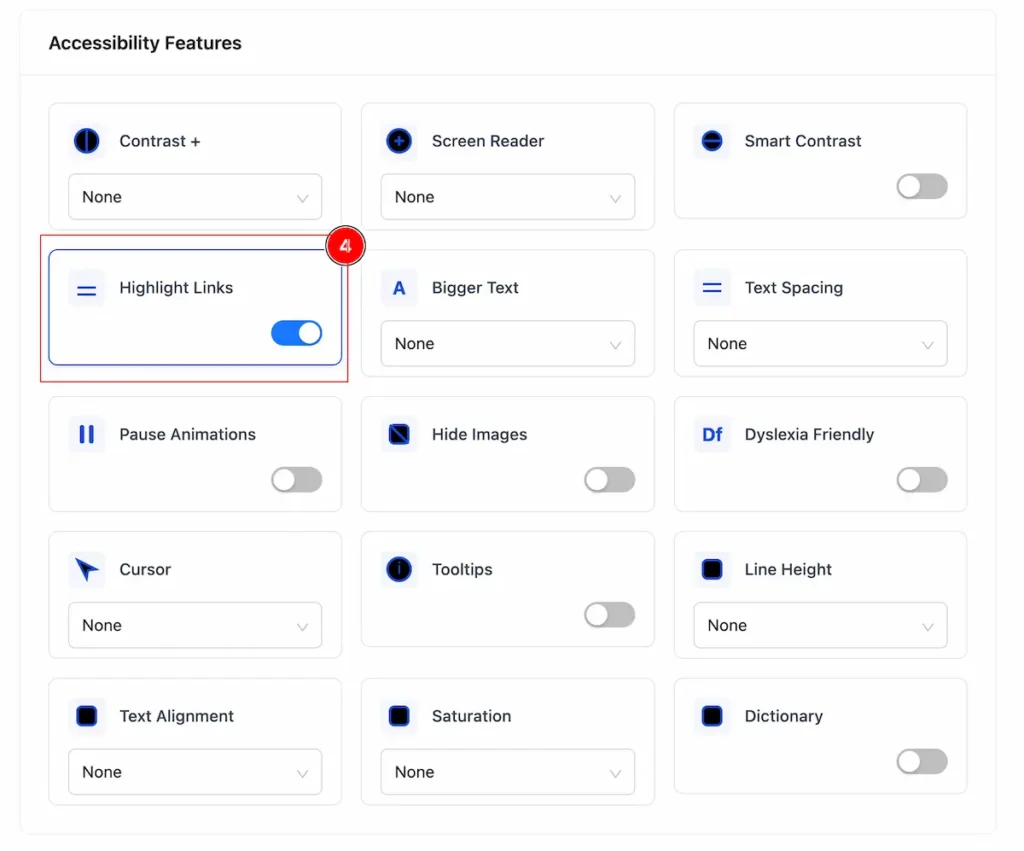Click the Smart Contrast icon

point(712,141)
